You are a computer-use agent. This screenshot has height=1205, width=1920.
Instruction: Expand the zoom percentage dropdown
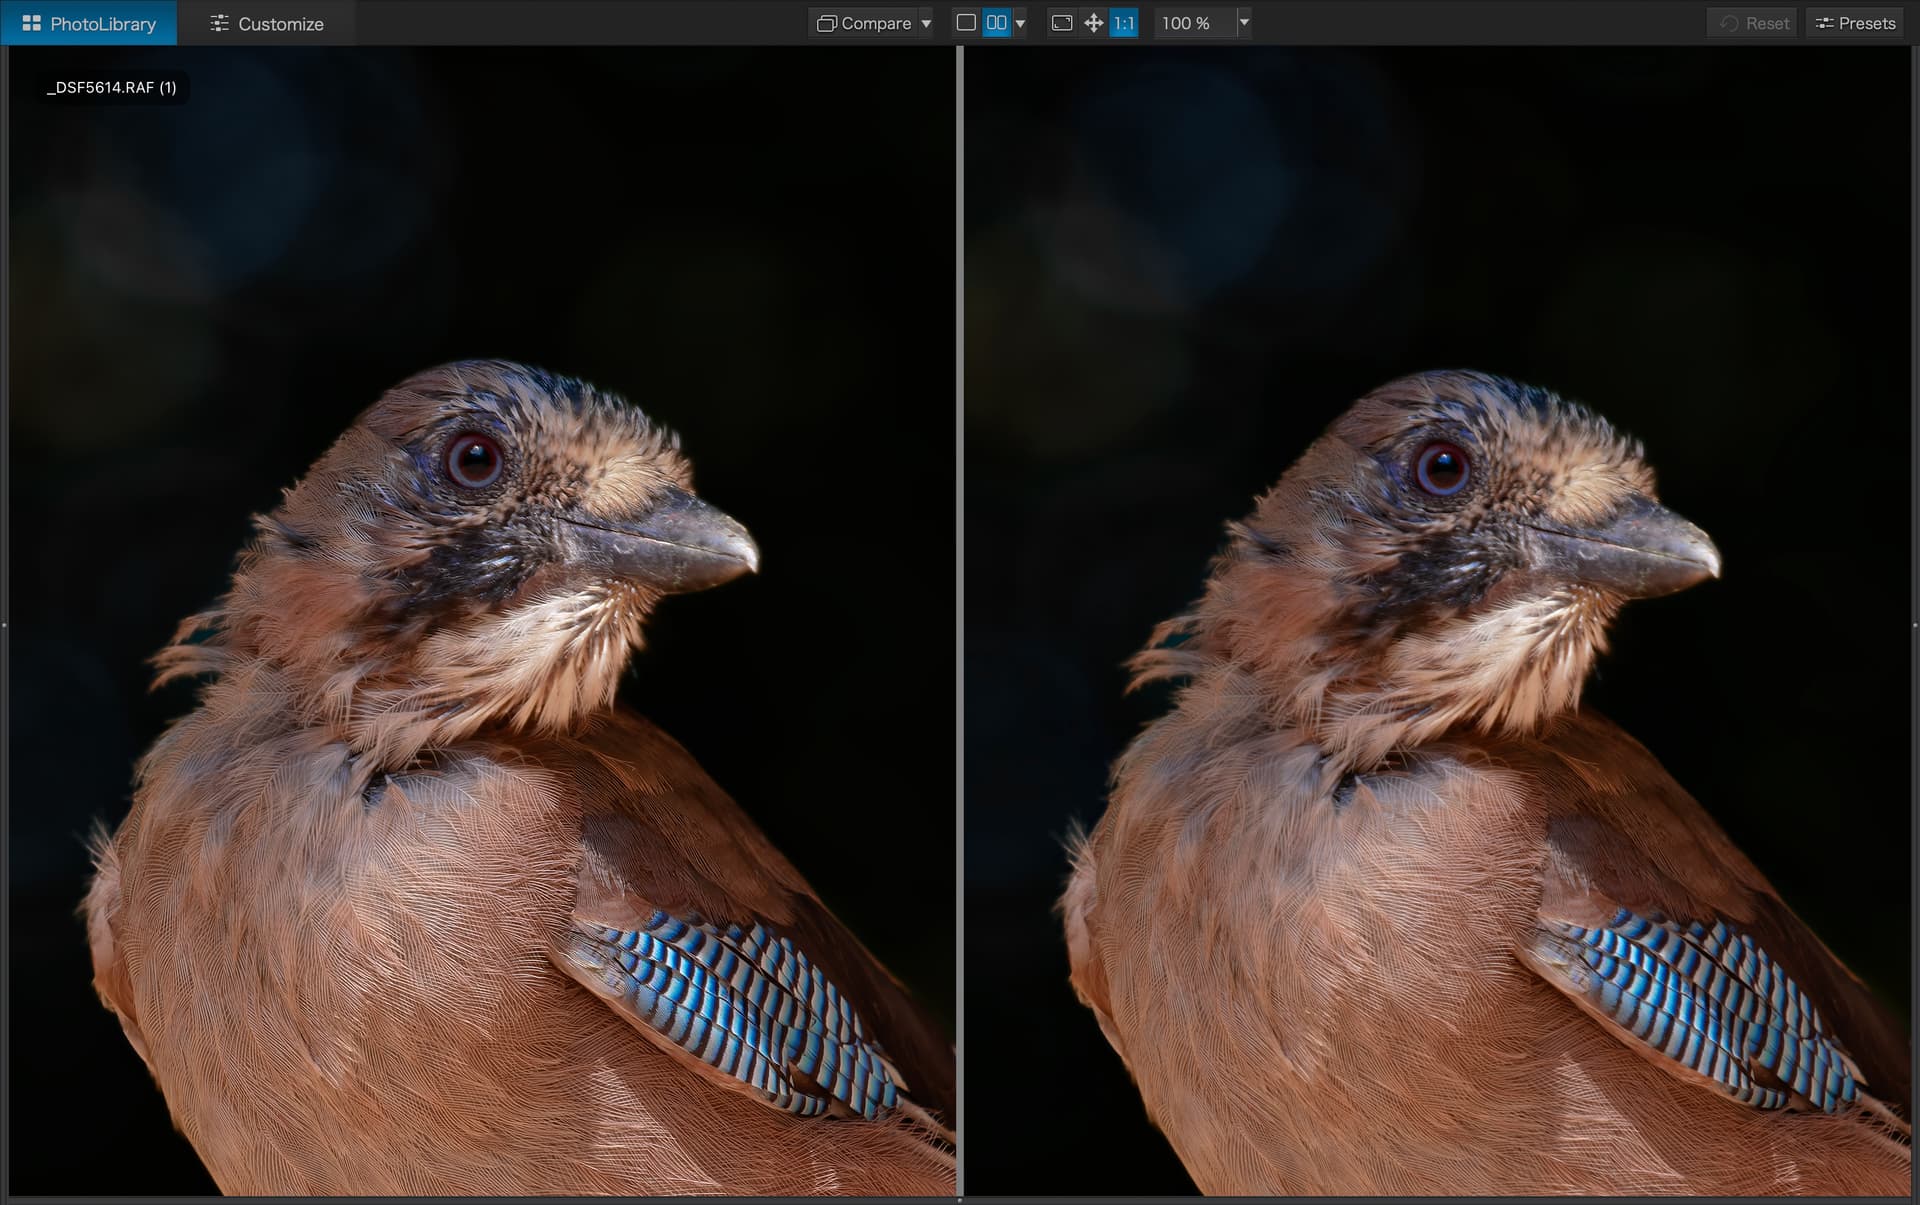click(1244, 22)
